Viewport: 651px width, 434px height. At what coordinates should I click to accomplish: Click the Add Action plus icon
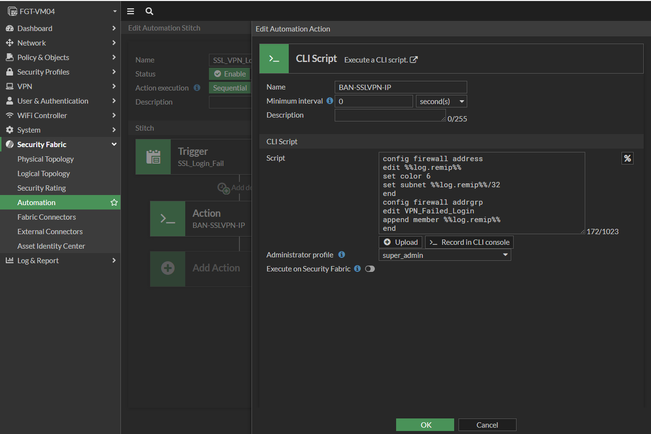[168, 268]
